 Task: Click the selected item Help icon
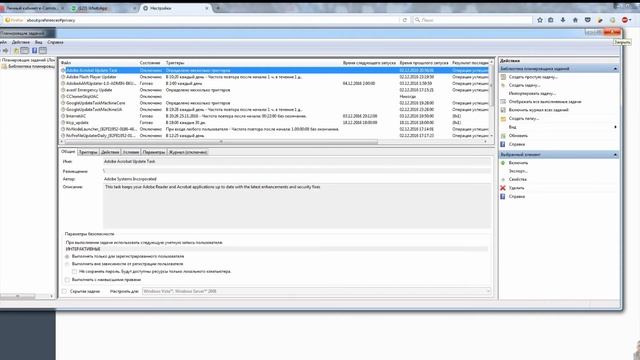click(503, 196)
